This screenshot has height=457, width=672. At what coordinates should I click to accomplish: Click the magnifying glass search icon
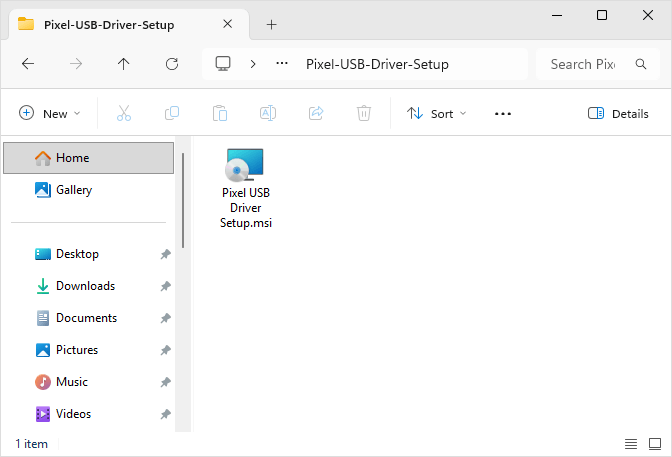coord(641,64)
